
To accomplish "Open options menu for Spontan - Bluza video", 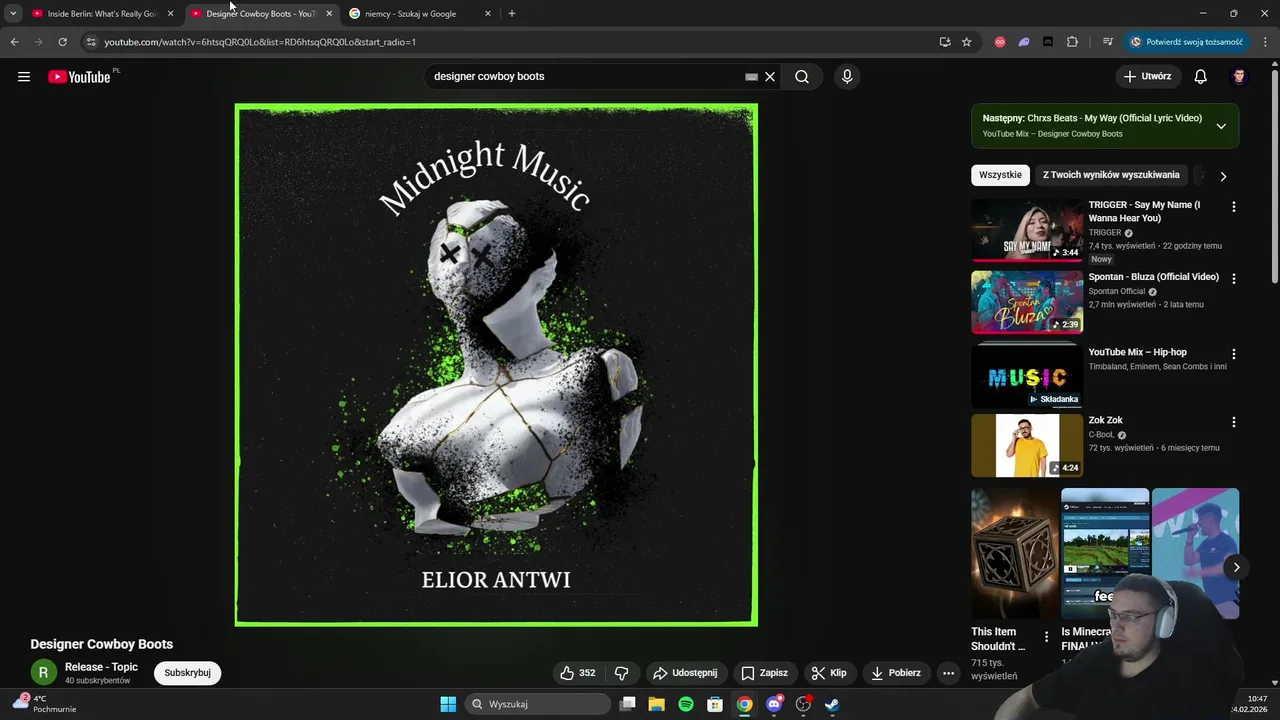I will pyautogui.click(x=1233, y=279).
